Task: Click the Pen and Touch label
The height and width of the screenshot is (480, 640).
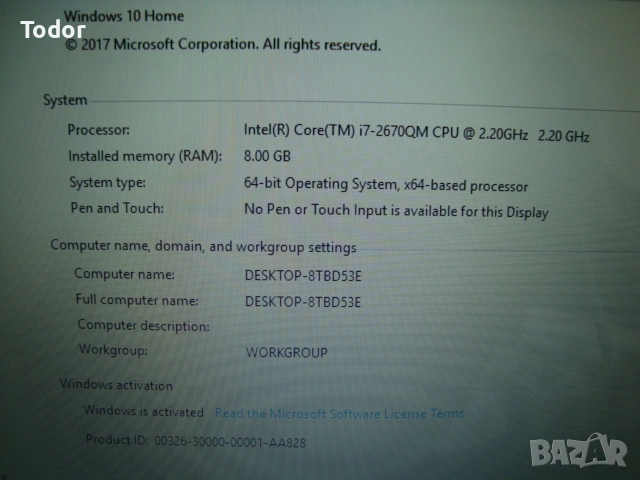Action: [116, 208]
